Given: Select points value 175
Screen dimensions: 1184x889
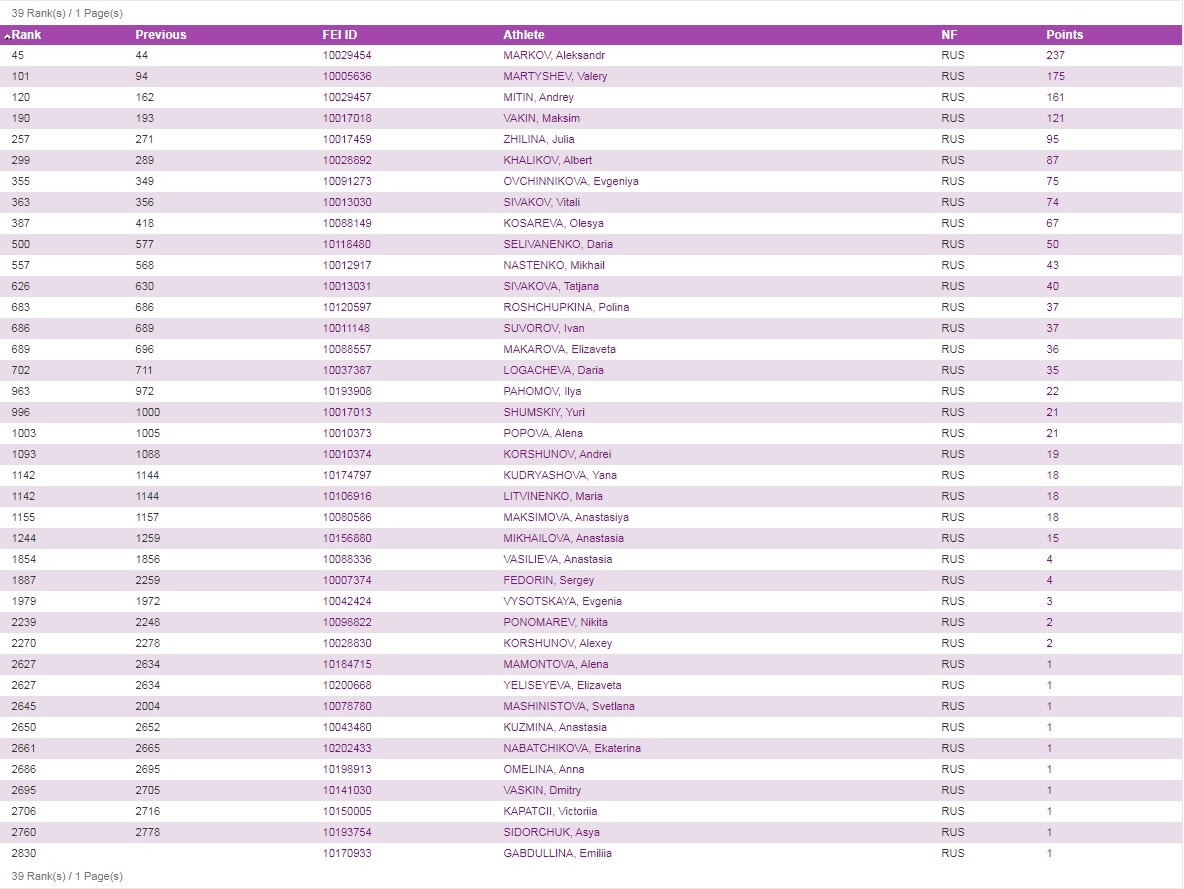Looking at the screenshot, I should (x=1056, y=76).
